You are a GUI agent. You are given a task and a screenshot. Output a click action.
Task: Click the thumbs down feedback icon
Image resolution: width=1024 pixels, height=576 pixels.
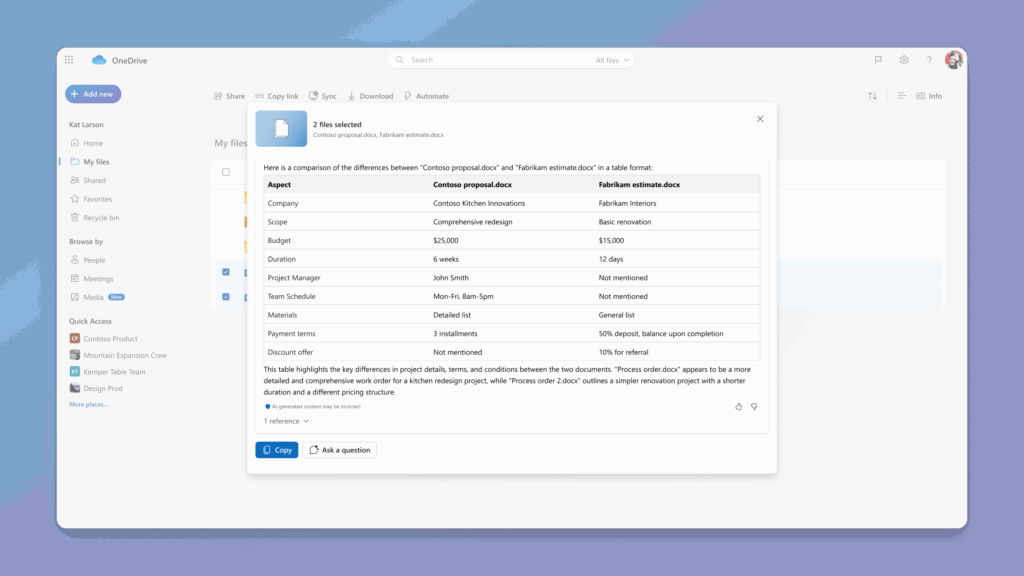tap(754, 407)
